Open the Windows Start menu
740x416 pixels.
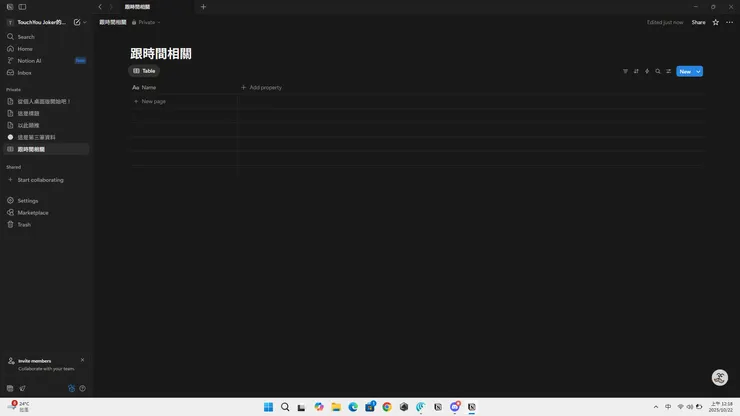click(x=269, y=407)
